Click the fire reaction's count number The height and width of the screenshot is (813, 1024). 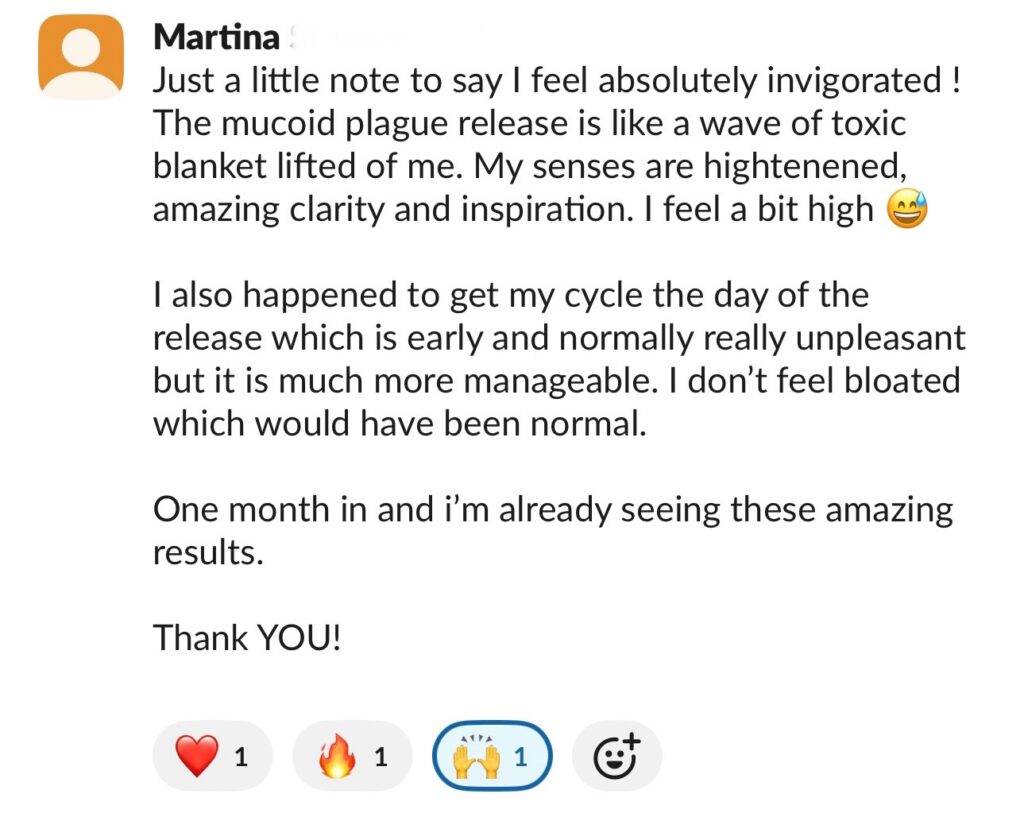(380, 758)
